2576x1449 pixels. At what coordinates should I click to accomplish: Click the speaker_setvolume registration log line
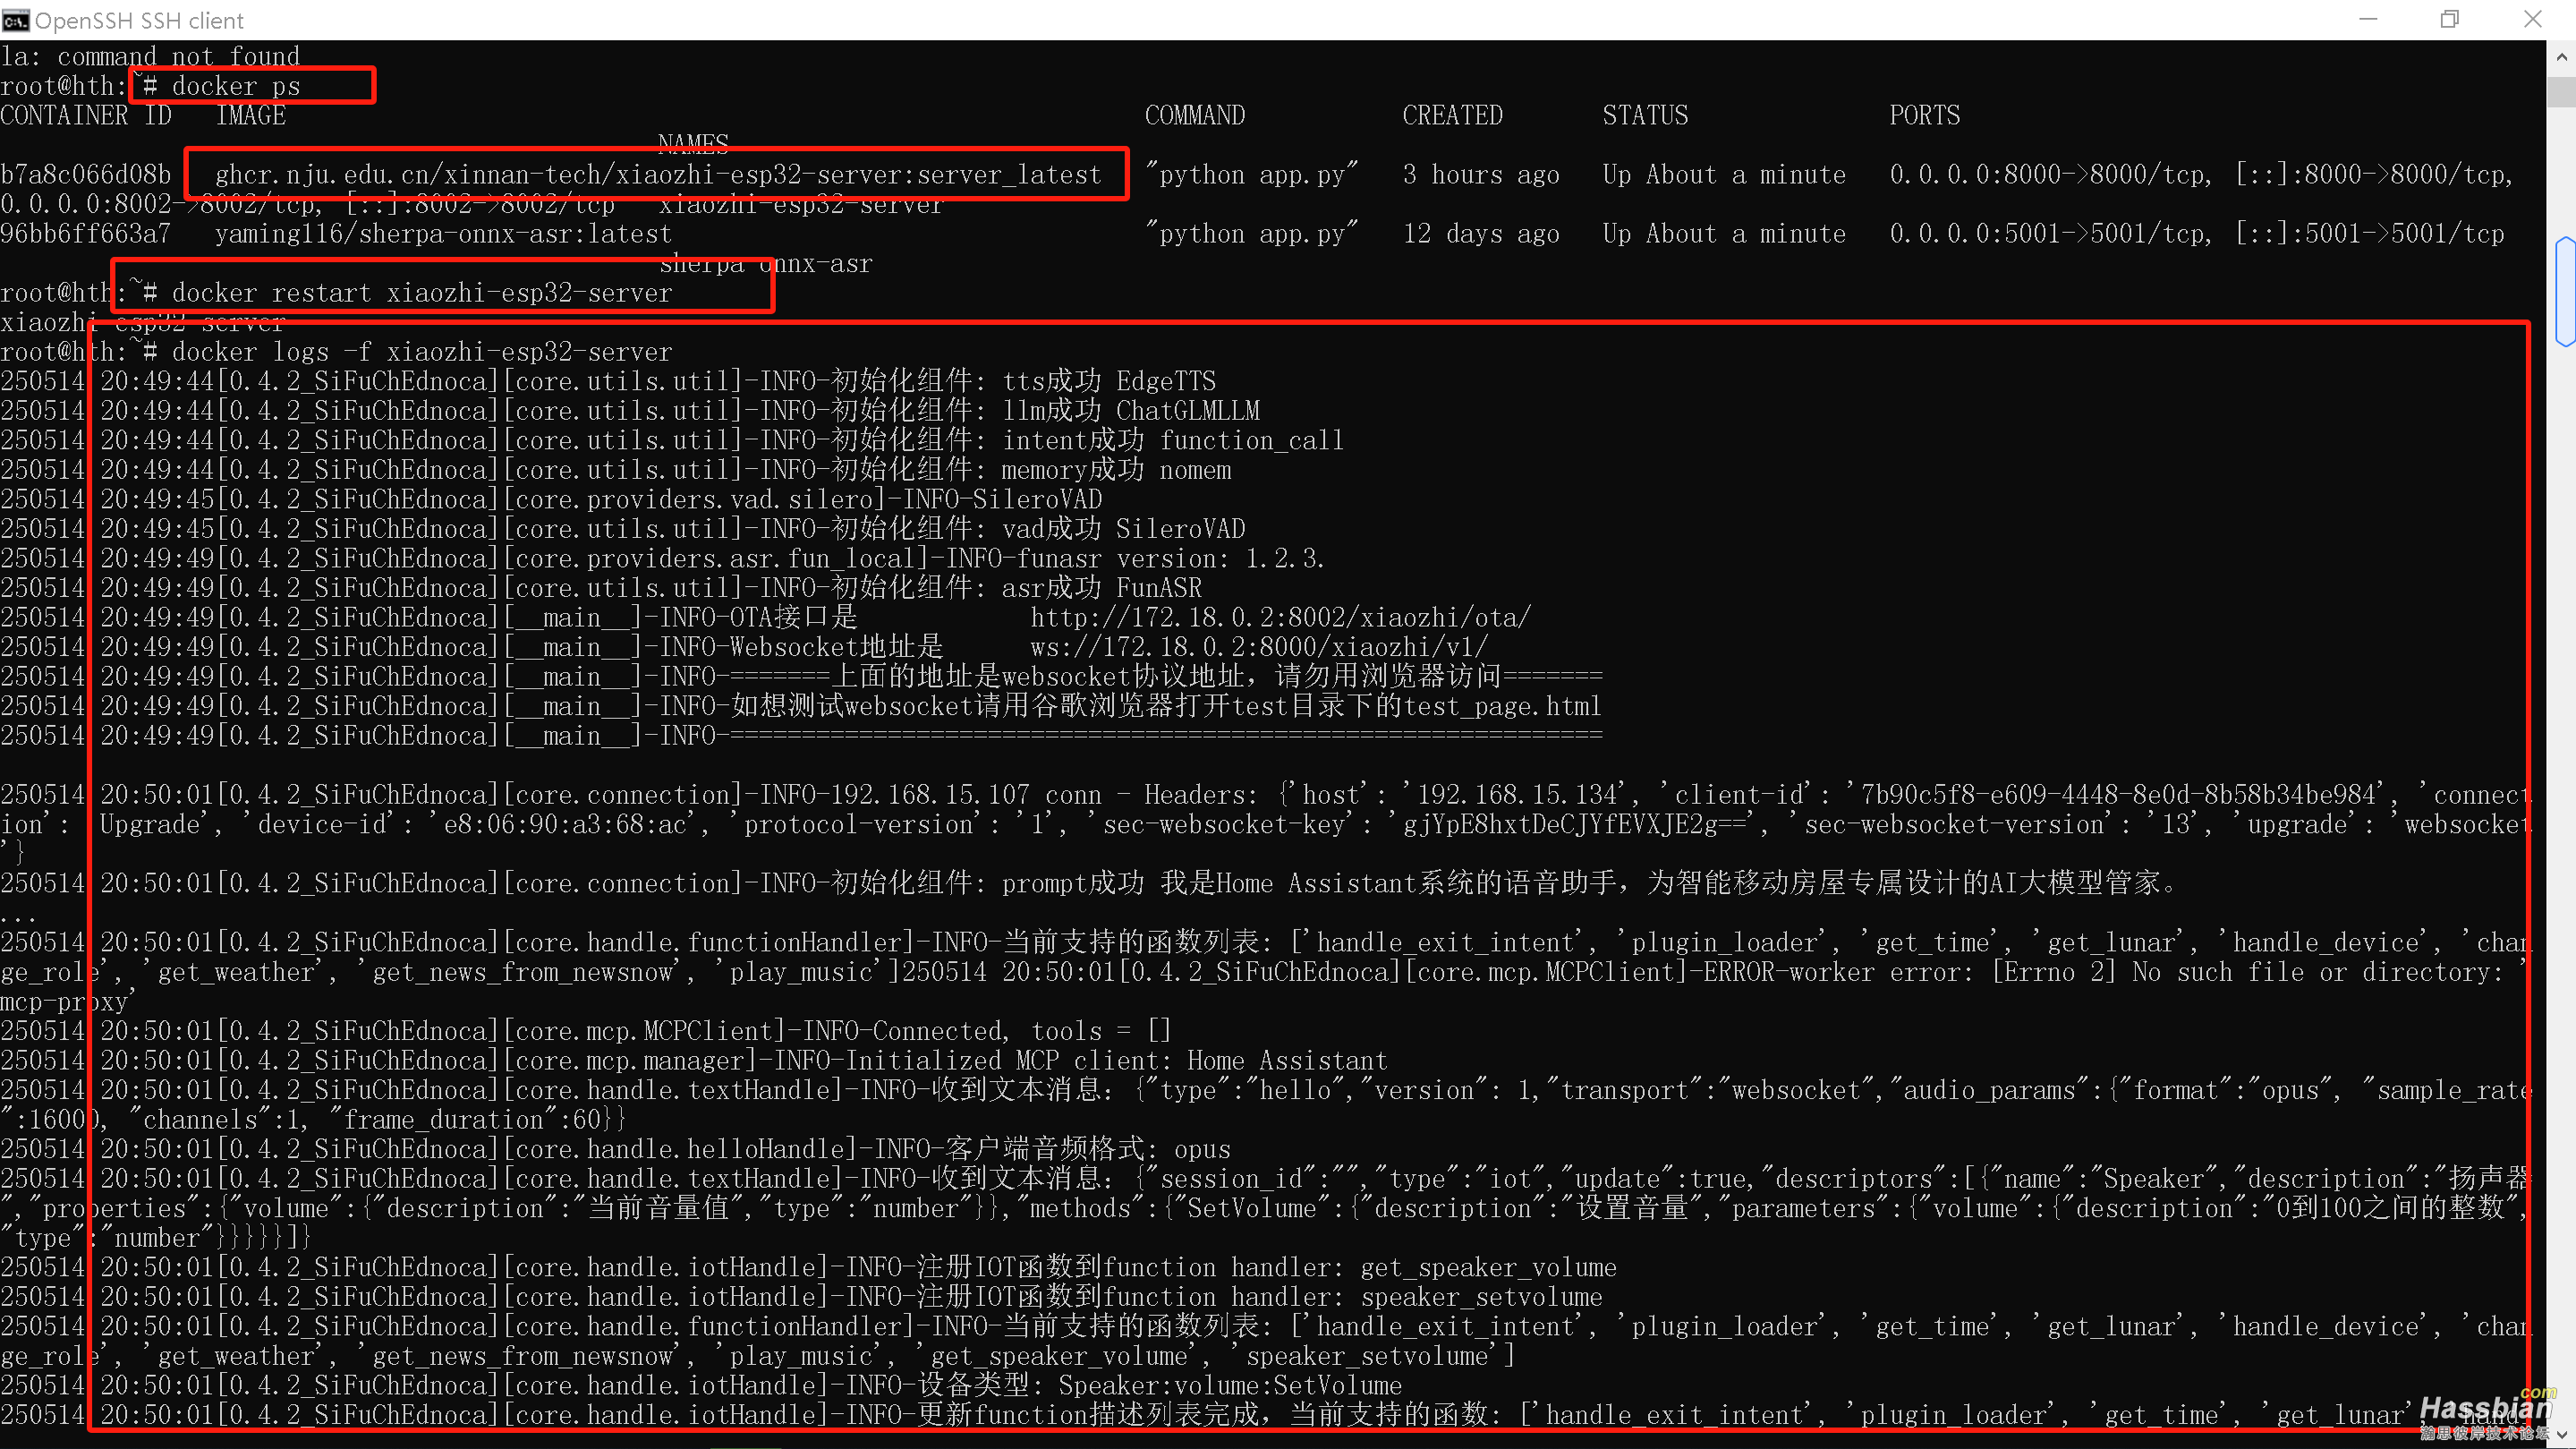[801, 1297]
